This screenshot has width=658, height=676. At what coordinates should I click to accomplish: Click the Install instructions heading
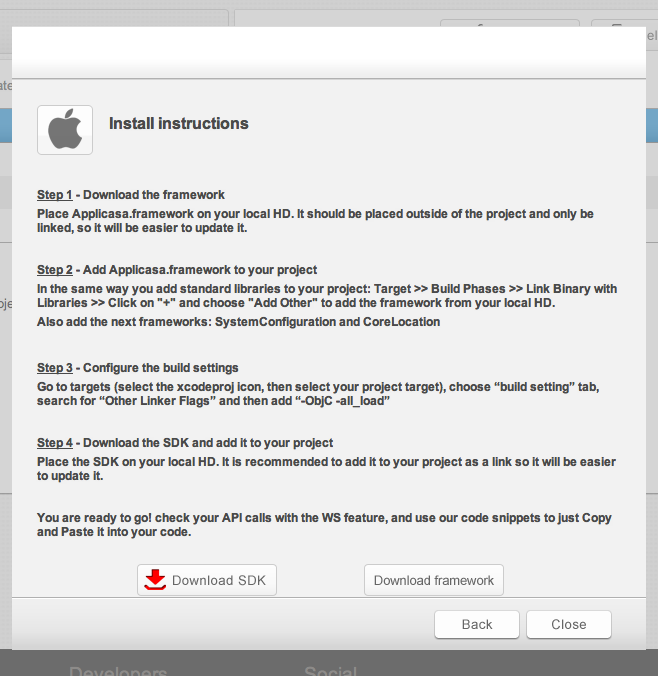pos(179,124)
